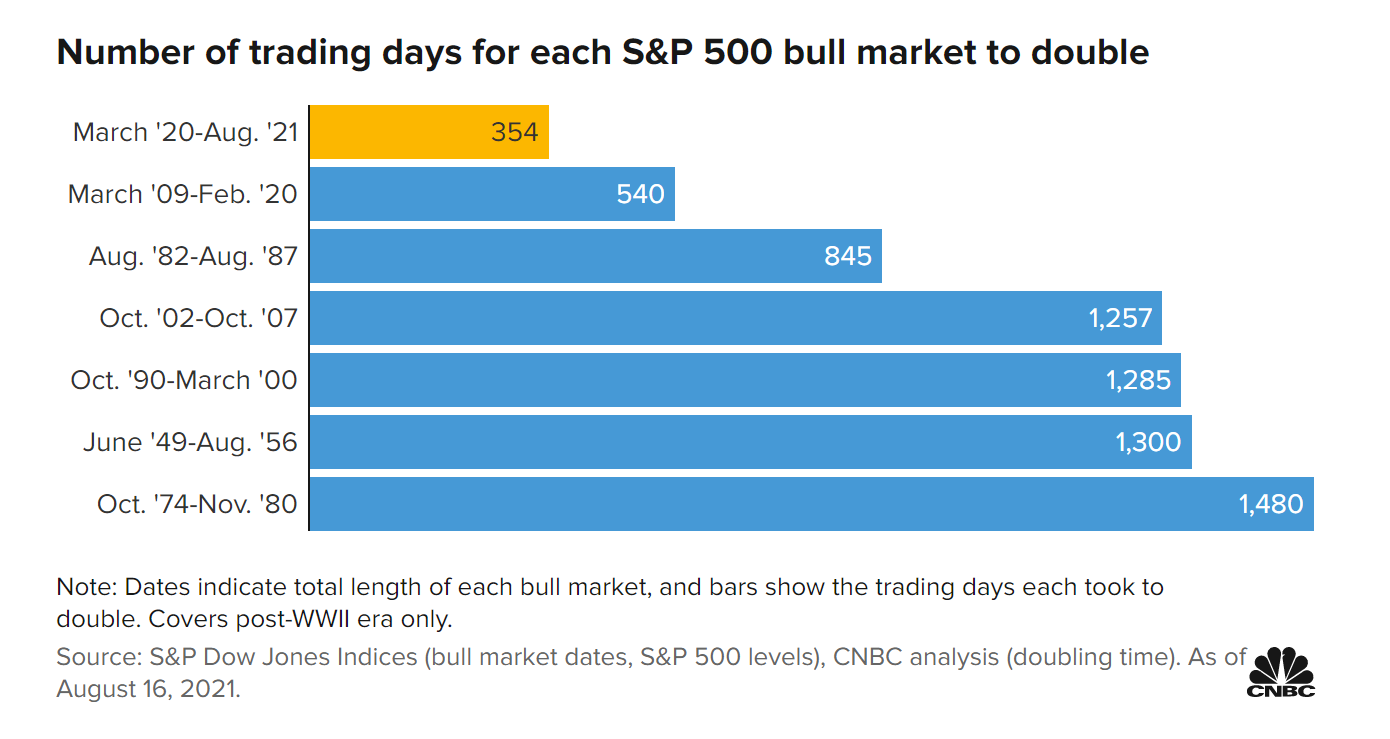Image resolution: width=1390 pixels, height=739 pixels.
Task: Select the "Aug. '82-Aug. '87" axis label
Action: click(193, 256)
